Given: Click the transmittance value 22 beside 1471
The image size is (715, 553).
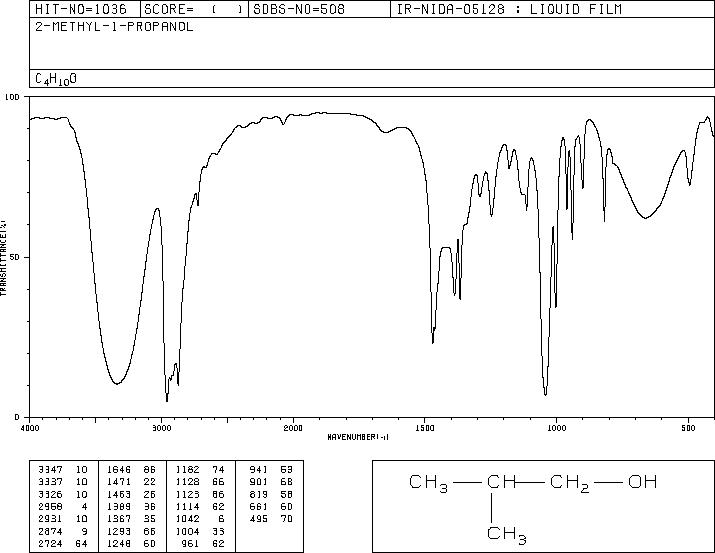Looking at the screenshot, I should [x=150, y=482].
